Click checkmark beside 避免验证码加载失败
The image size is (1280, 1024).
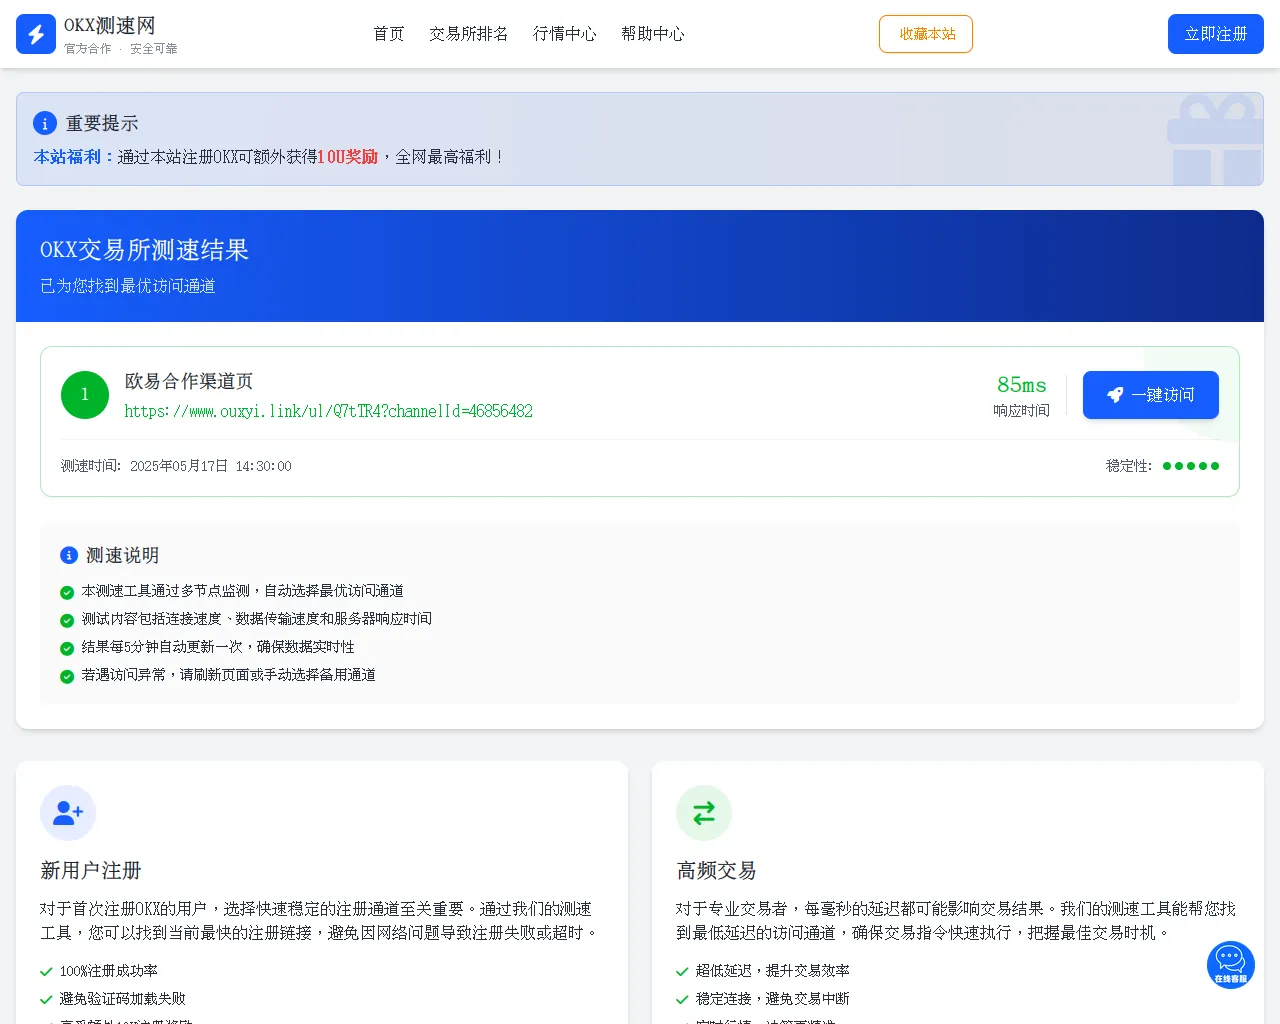(x=46, y=999)
